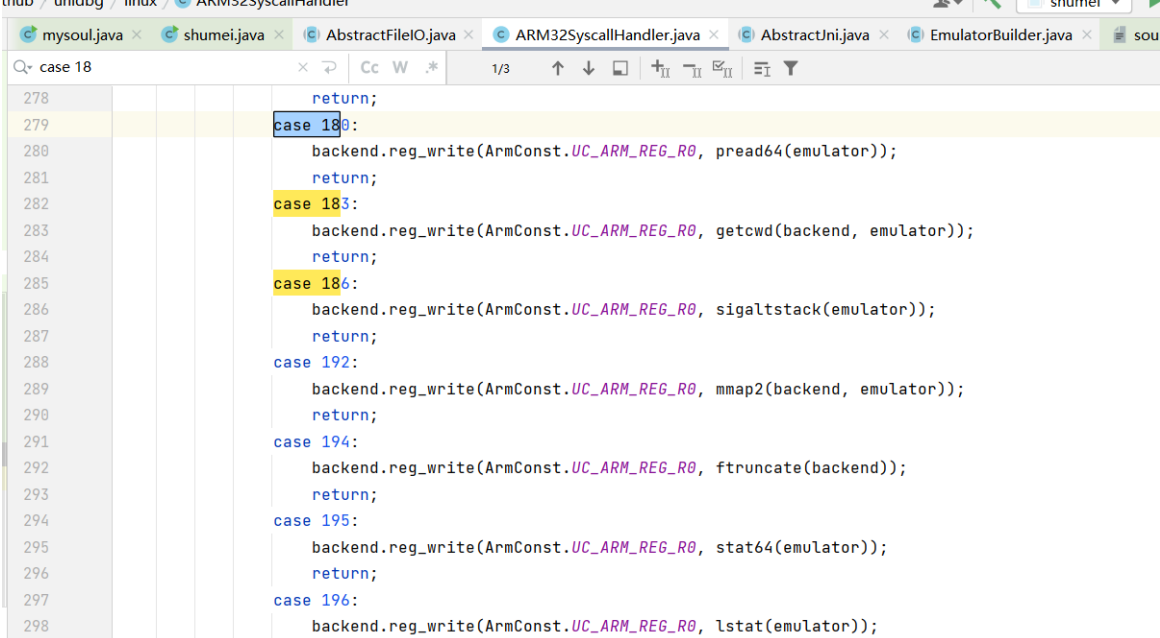Go to next search occurrence arrow
The height and width of the screenshot is (638, 1160).
pos(589,68)
